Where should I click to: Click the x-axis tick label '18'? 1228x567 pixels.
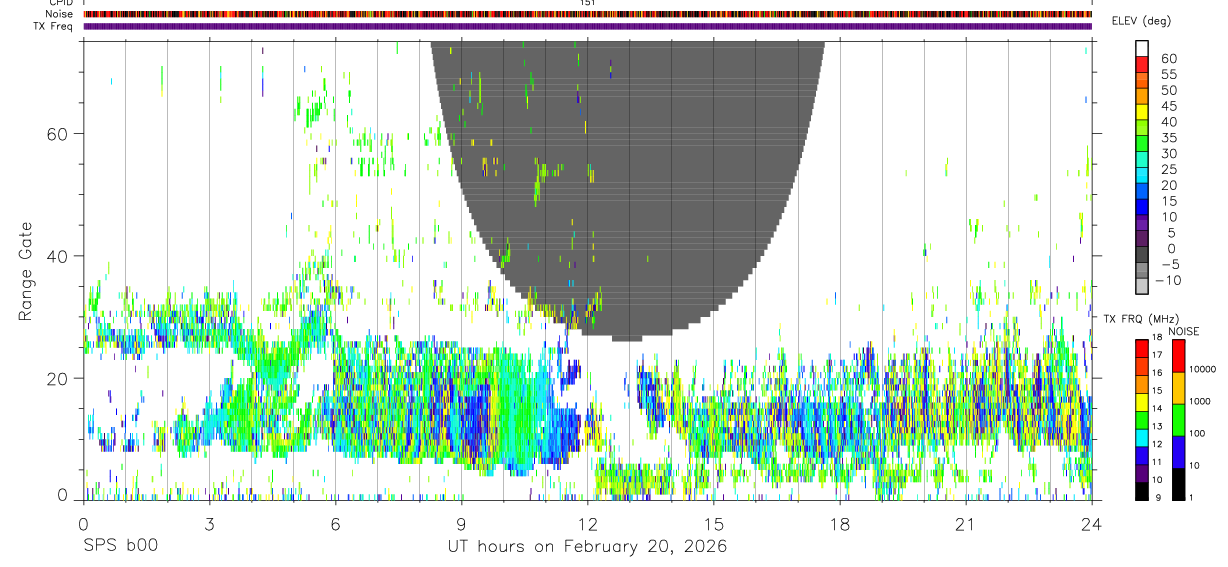point(839,523)
